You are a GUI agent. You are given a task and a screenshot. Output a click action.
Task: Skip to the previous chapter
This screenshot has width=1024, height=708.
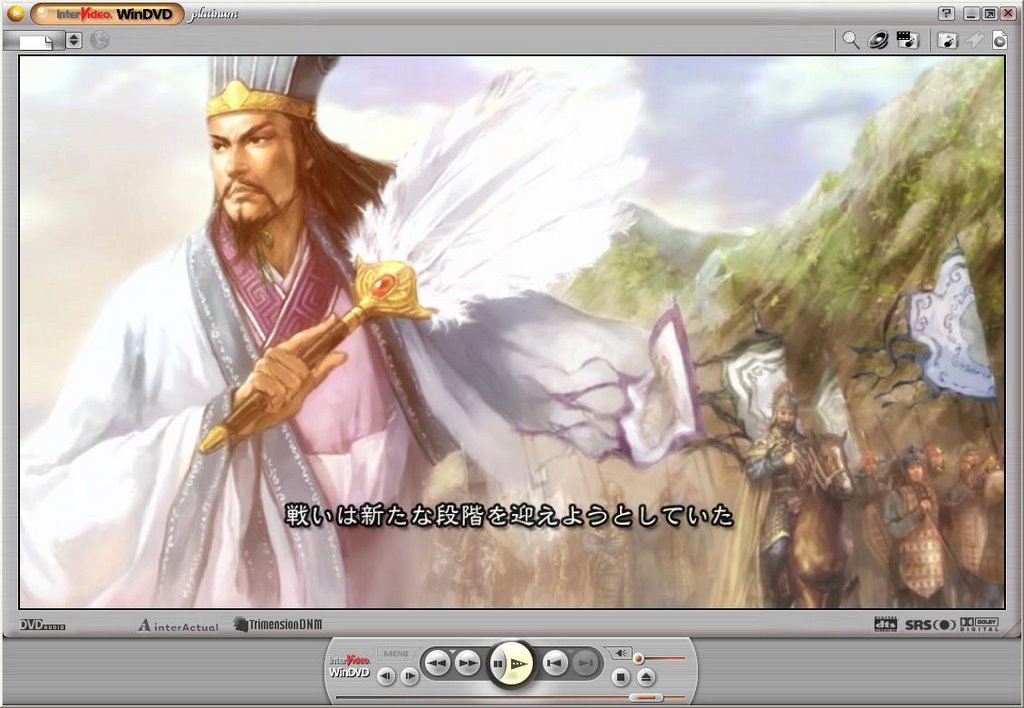coord(554,664)
